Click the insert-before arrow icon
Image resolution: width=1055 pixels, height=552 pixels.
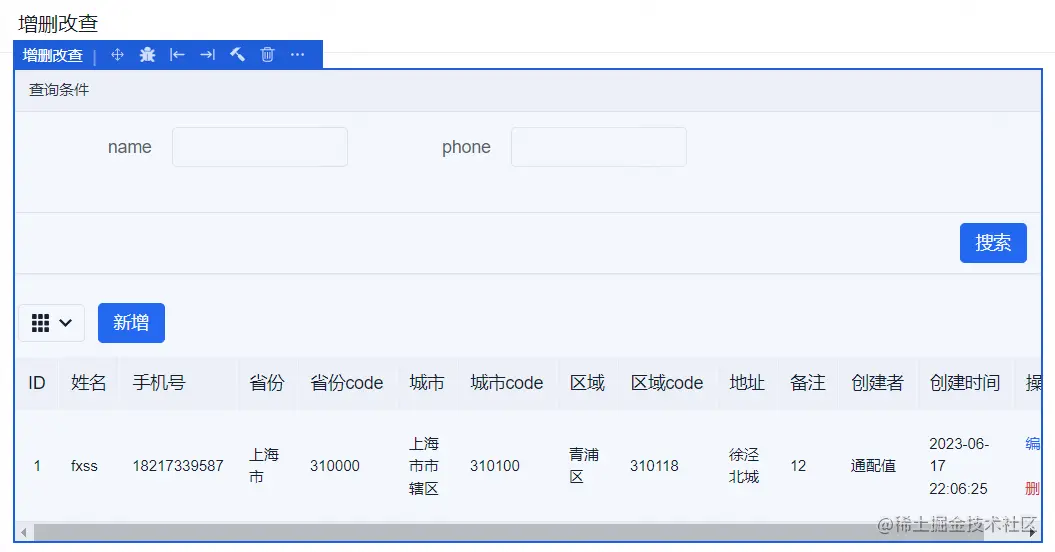click(177, 55)
